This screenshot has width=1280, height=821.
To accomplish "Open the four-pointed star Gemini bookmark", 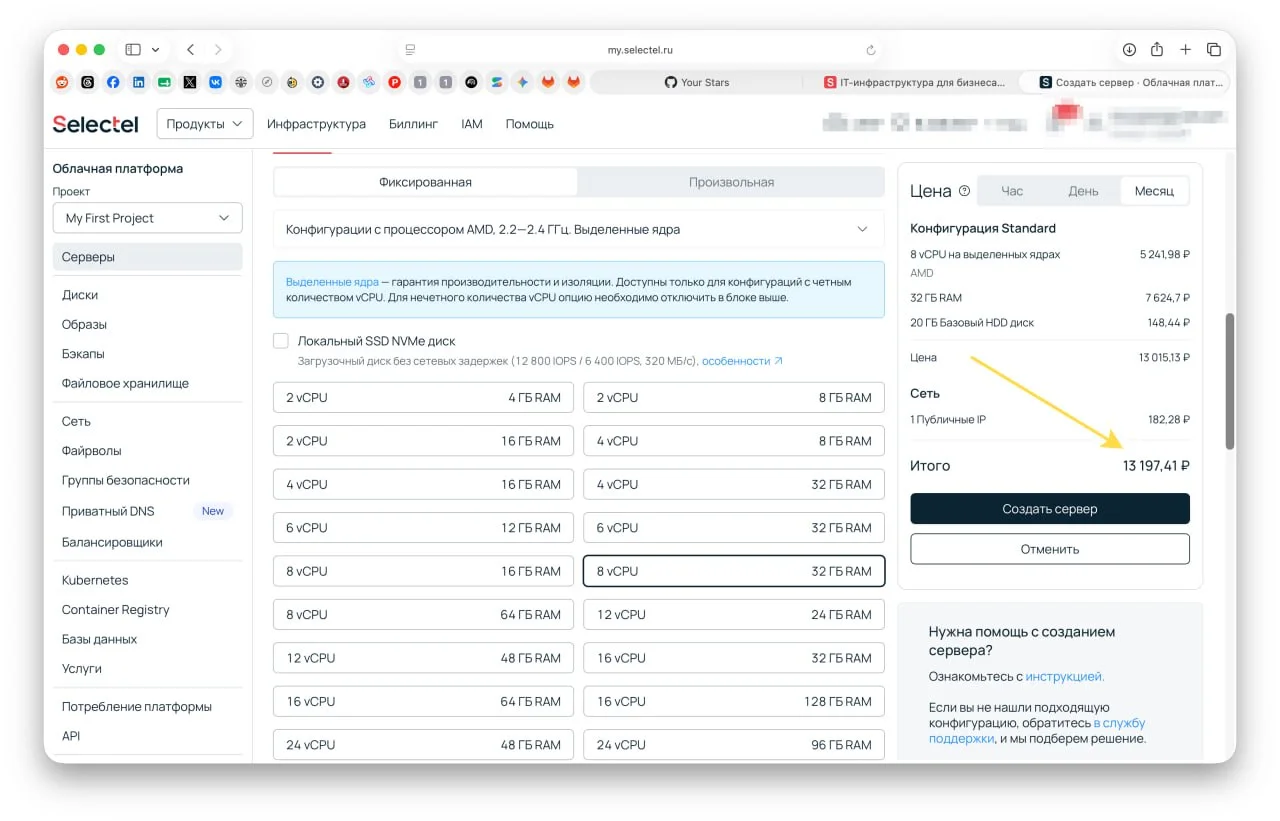I will pos(522,82).
